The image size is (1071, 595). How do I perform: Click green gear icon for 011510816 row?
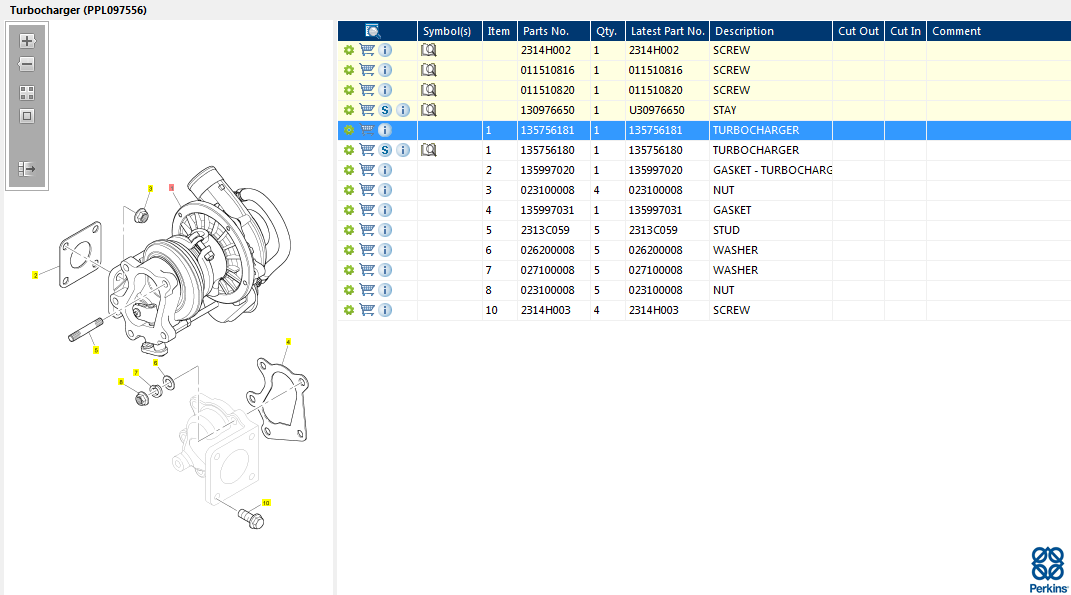tap(349, 70)
